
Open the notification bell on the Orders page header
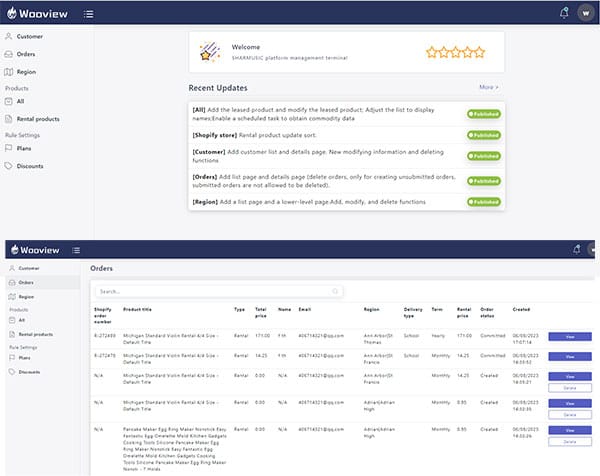(x=577, y=249)
